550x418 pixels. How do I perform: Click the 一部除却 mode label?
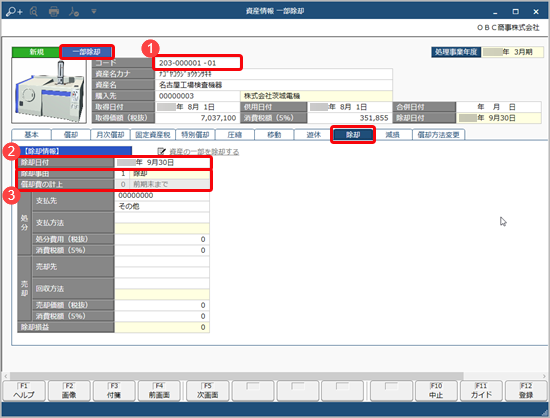pyautogui.click(x=87, y=52)
